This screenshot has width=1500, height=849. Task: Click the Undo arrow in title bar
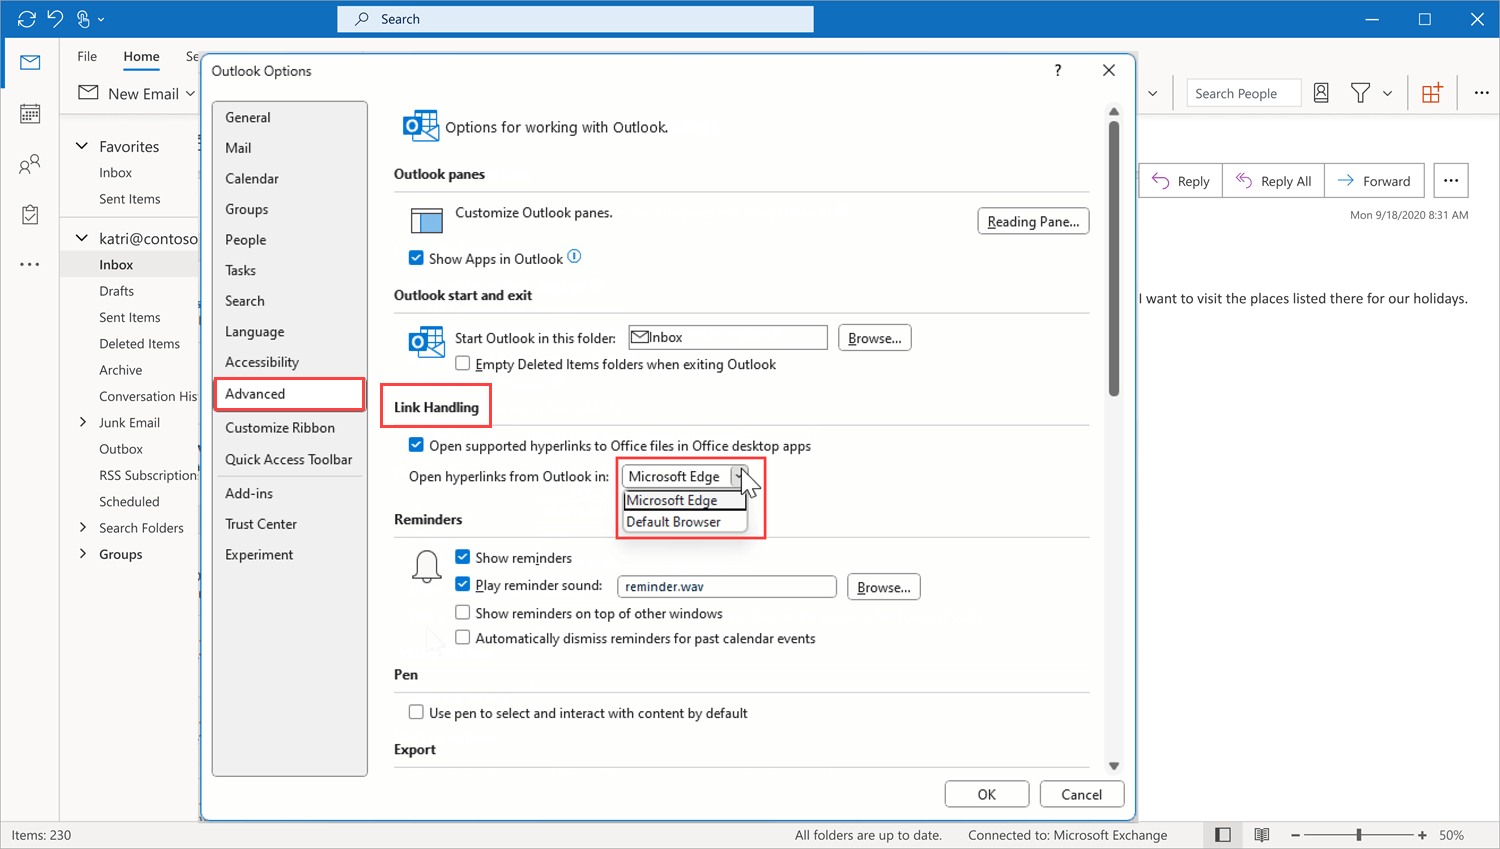(55, 19)
